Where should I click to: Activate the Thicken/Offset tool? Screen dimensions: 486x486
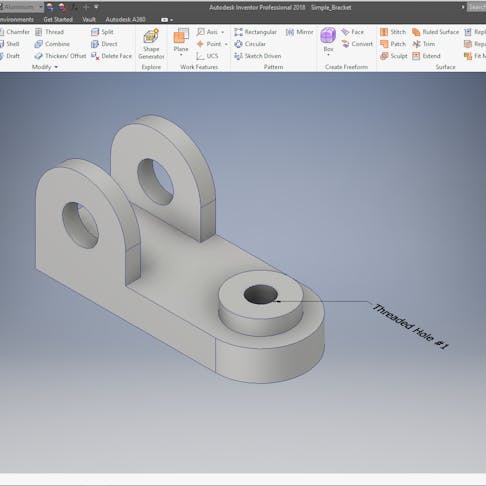coord(60,56)
